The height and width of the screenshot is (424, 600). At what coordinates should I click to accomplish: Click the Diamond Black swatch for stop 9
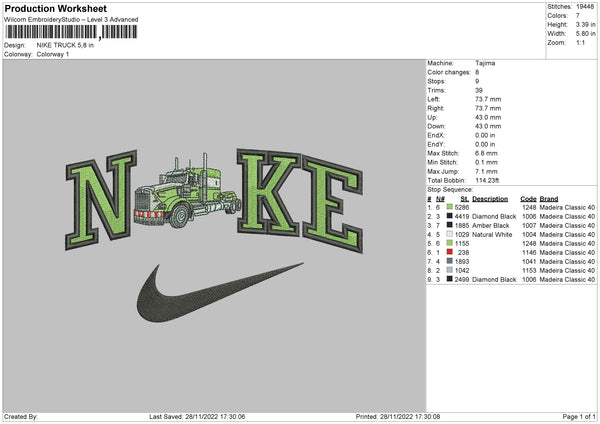[x=449, y=279]
